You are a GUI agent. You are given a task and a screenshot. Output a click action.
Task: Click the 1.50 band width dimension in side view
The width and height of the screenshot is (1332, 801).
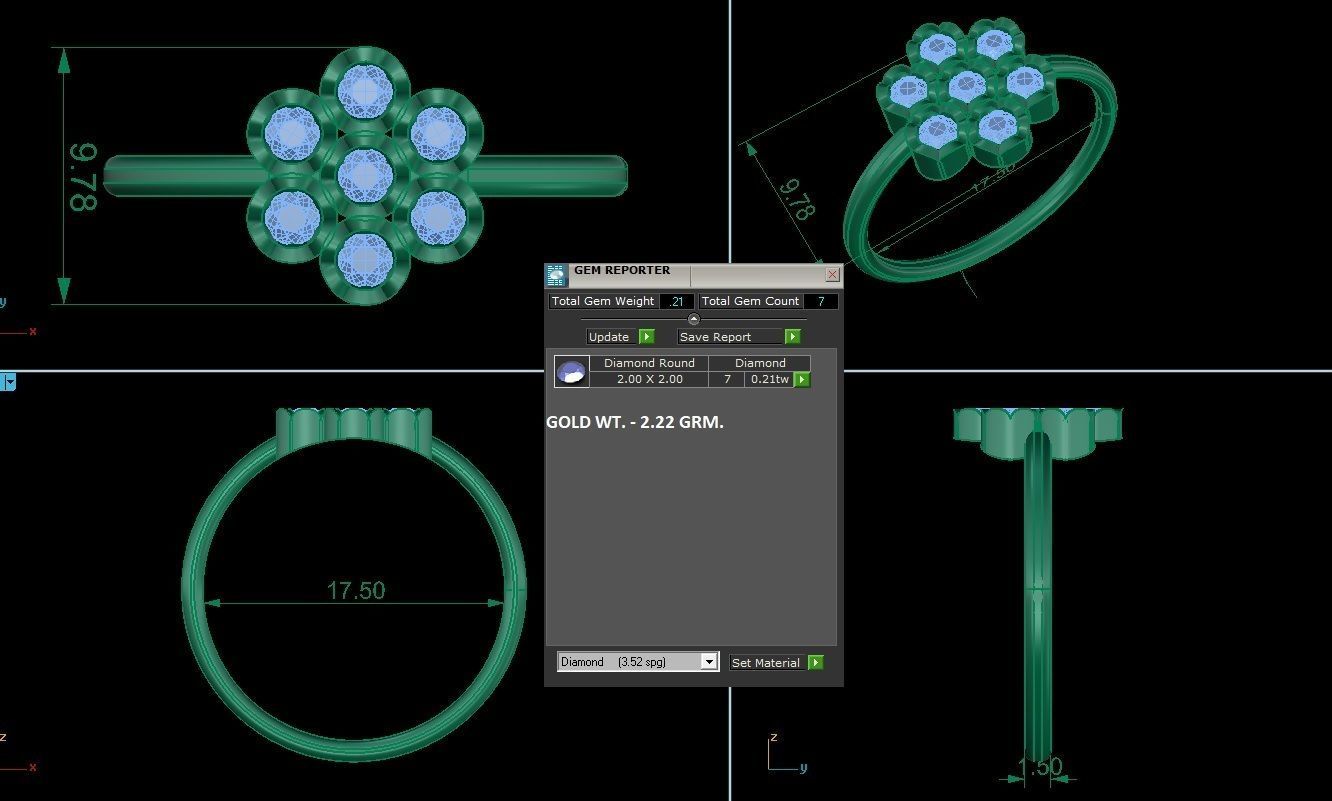pyautogui.click(x=1039, y=767)
